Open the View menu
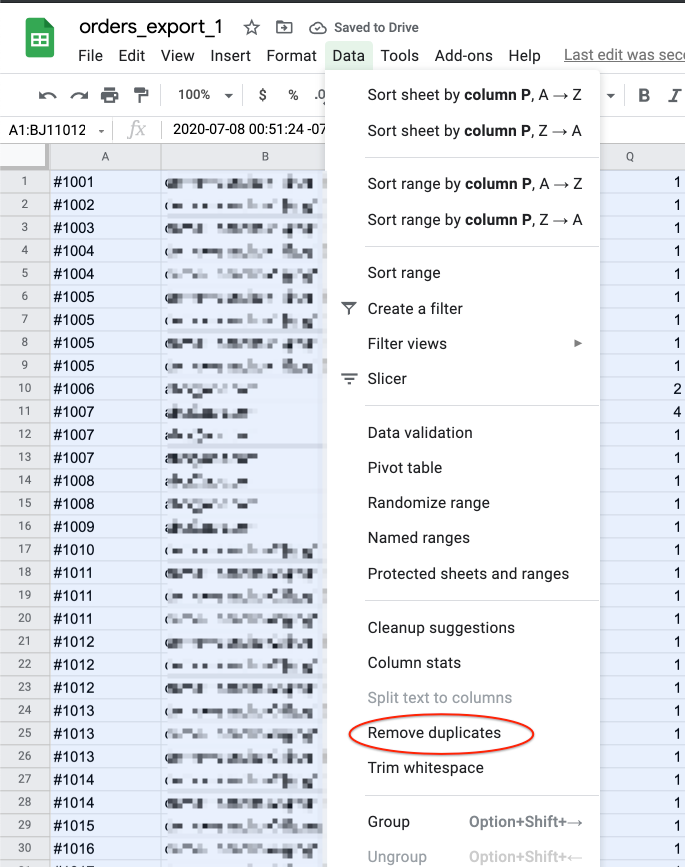685x867 pixels. (x=177, y=56)
